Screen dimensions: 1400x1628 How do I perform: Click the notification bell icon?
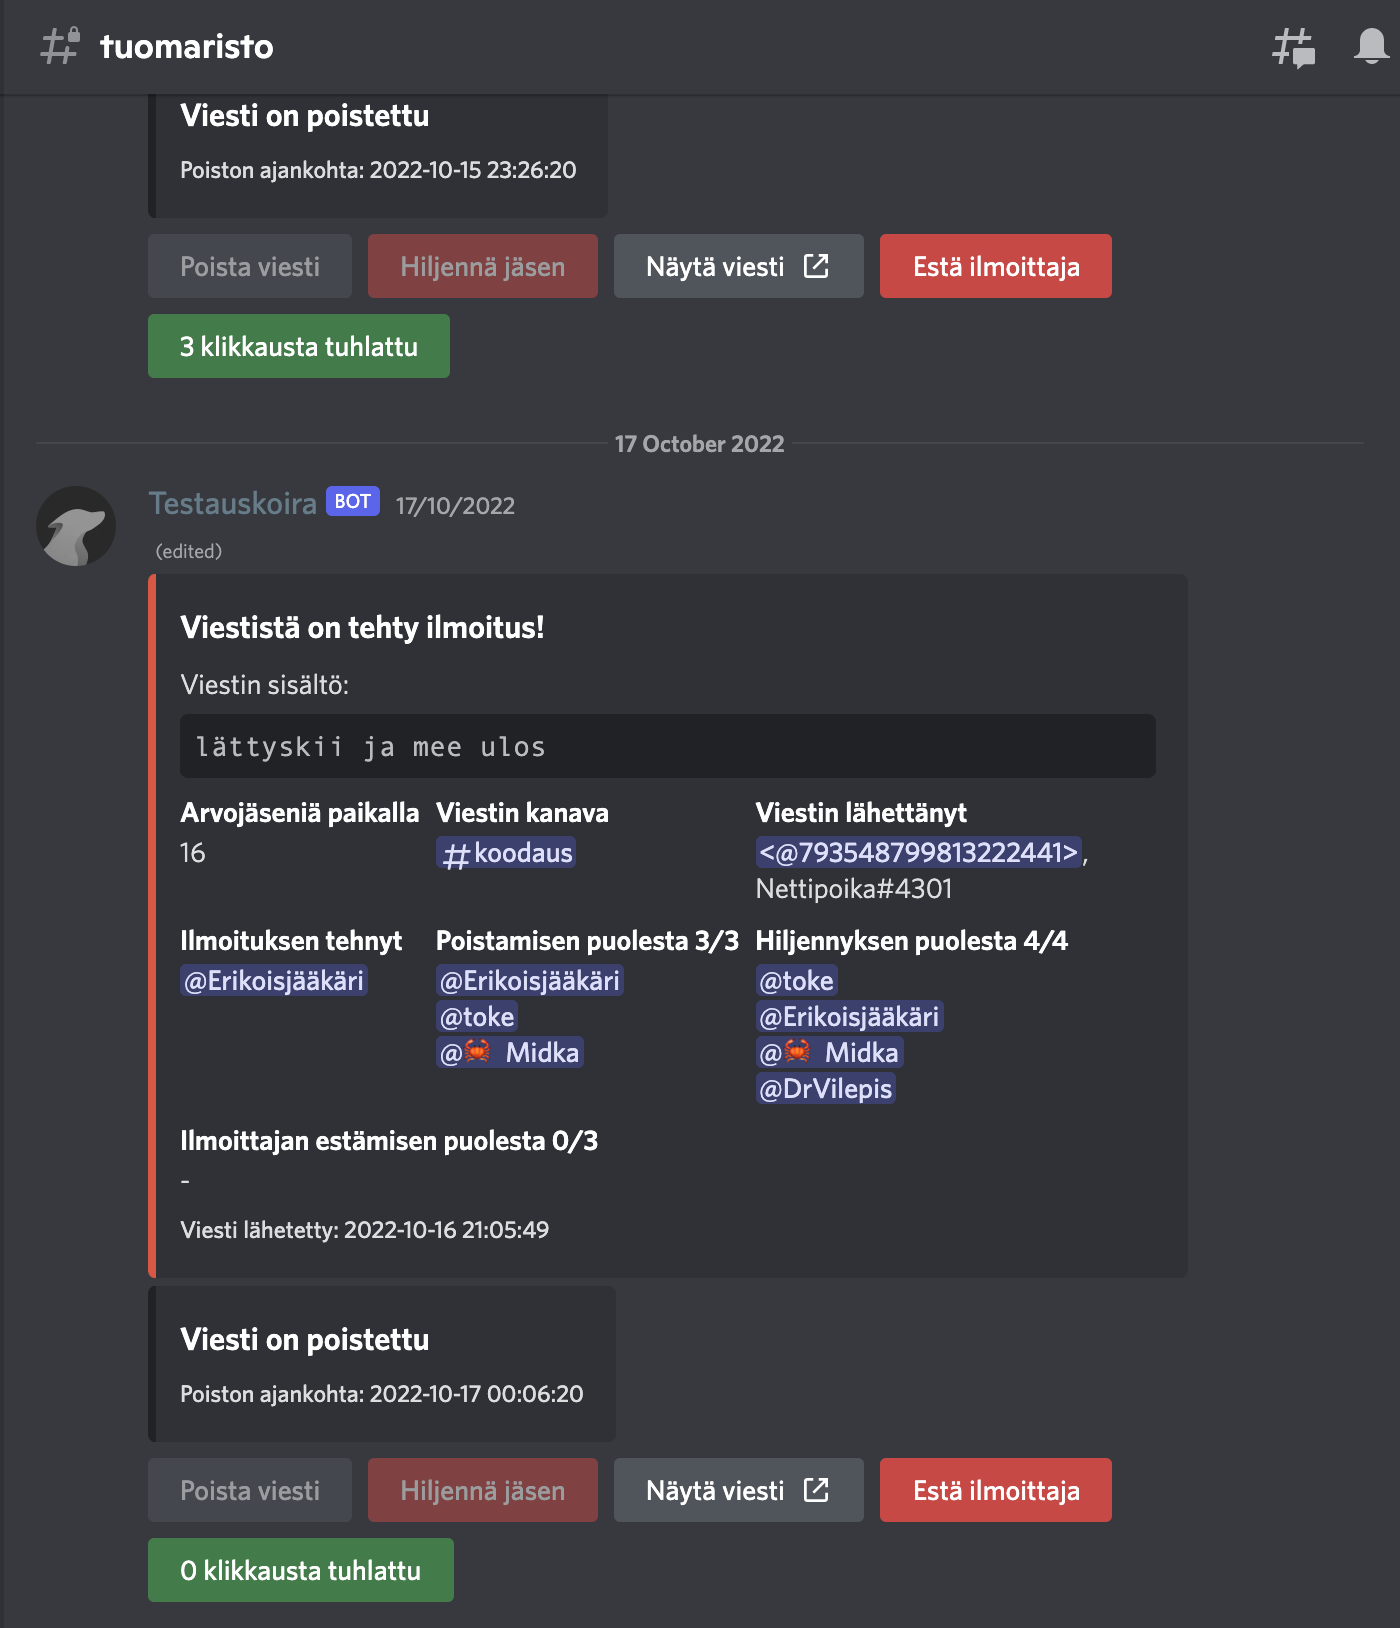click(x=1371, y=46)
